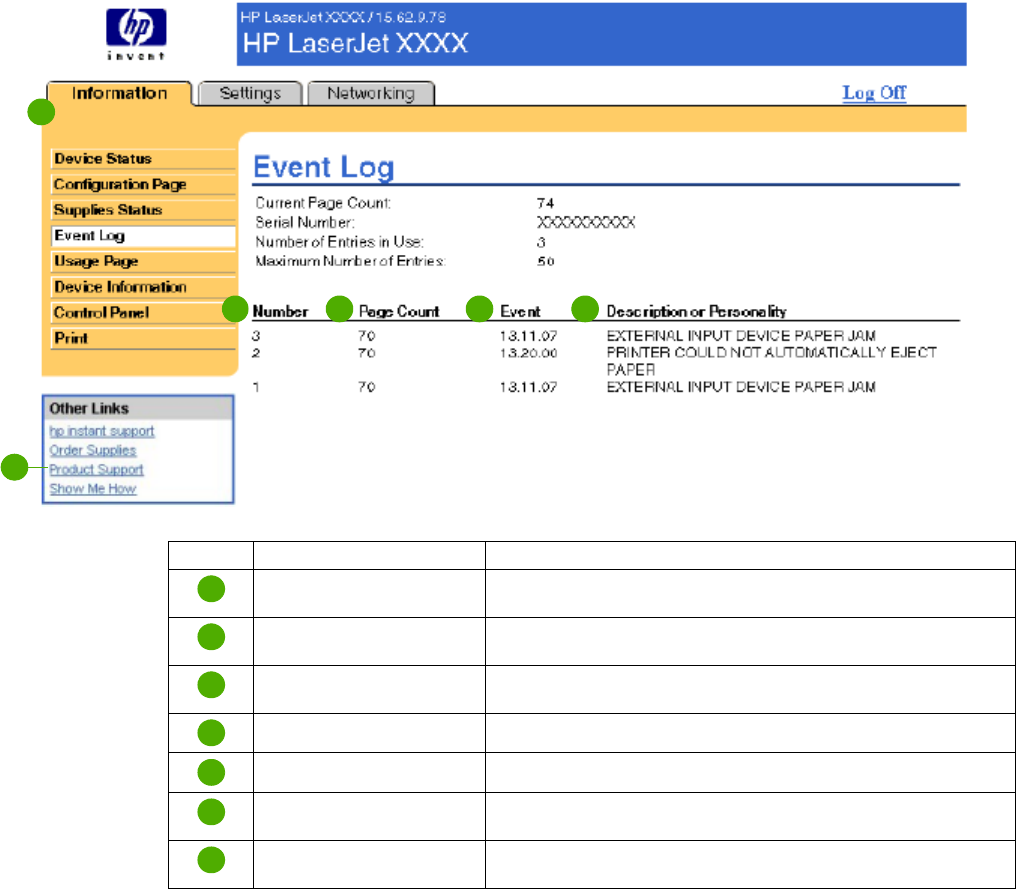Open hp instant support link

(x=102, y=431)
